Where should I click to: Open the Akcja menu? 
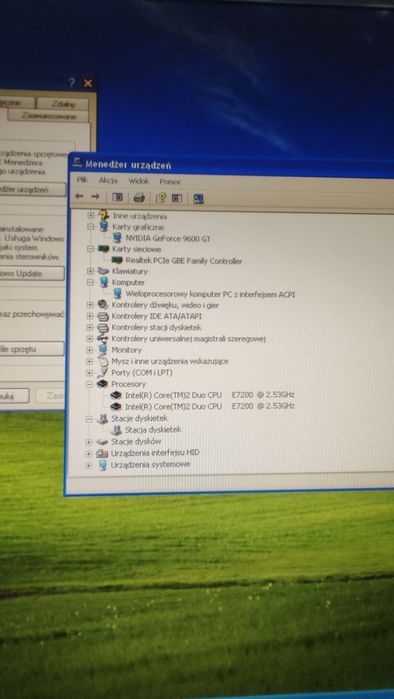pos(108,181)
